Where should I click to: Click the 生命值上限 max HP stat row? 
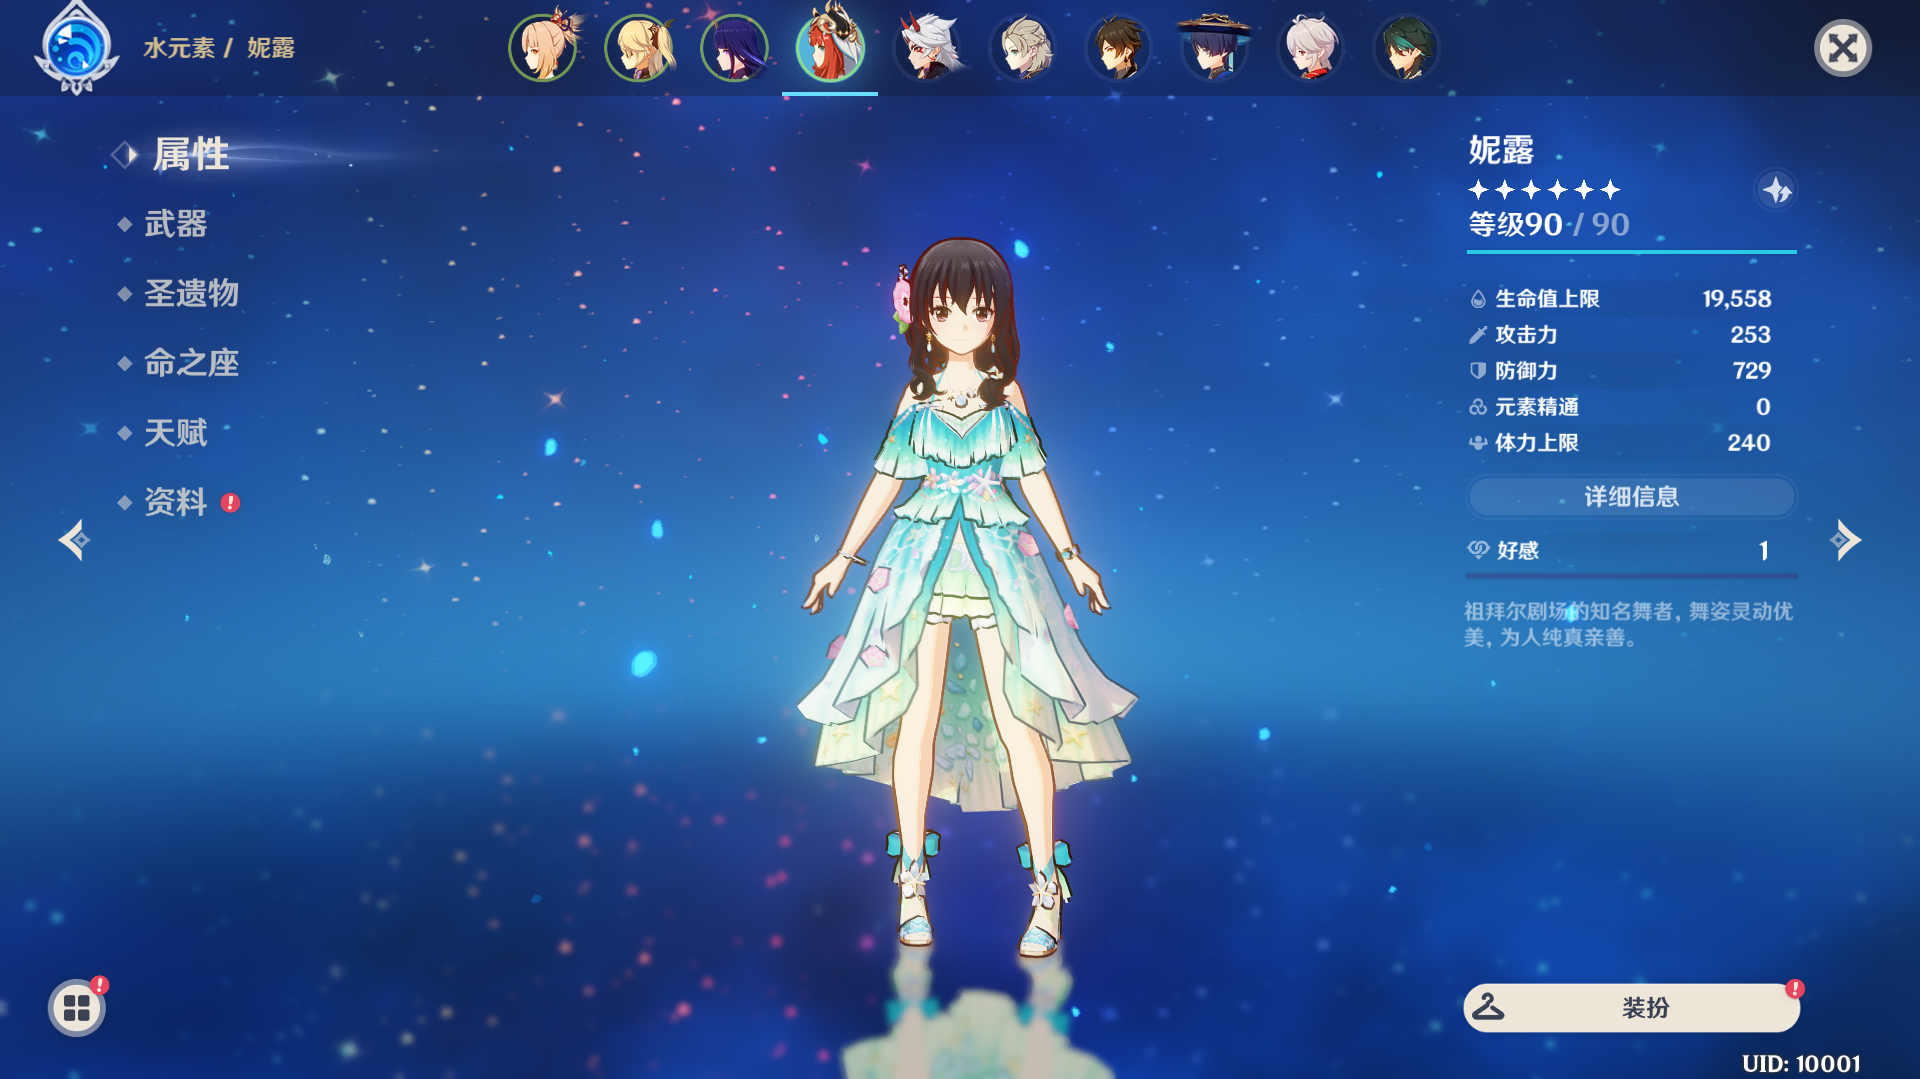(1620, 299)
